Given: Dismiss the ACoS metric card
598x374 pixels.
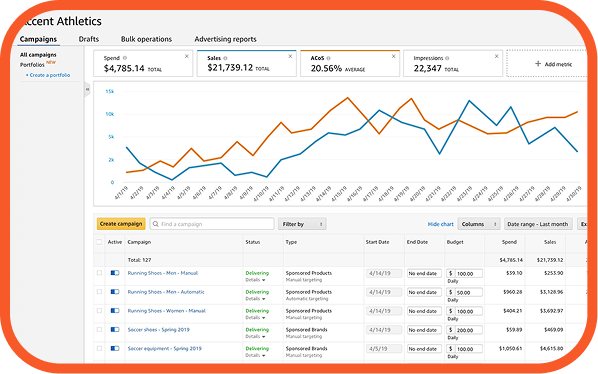Looking at the screenshot, I should click(x=394, y=56).
